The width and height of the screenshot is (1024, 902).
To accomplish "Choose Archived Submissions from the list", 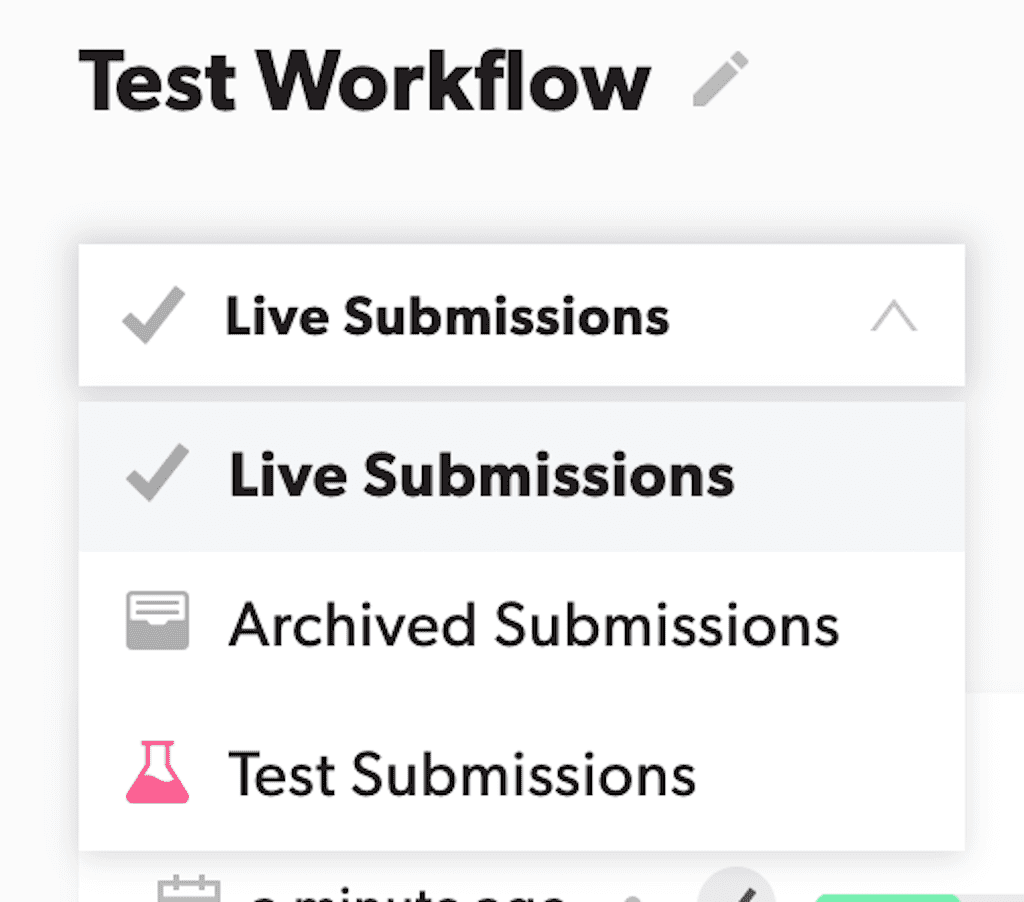I will coord(533,625).
